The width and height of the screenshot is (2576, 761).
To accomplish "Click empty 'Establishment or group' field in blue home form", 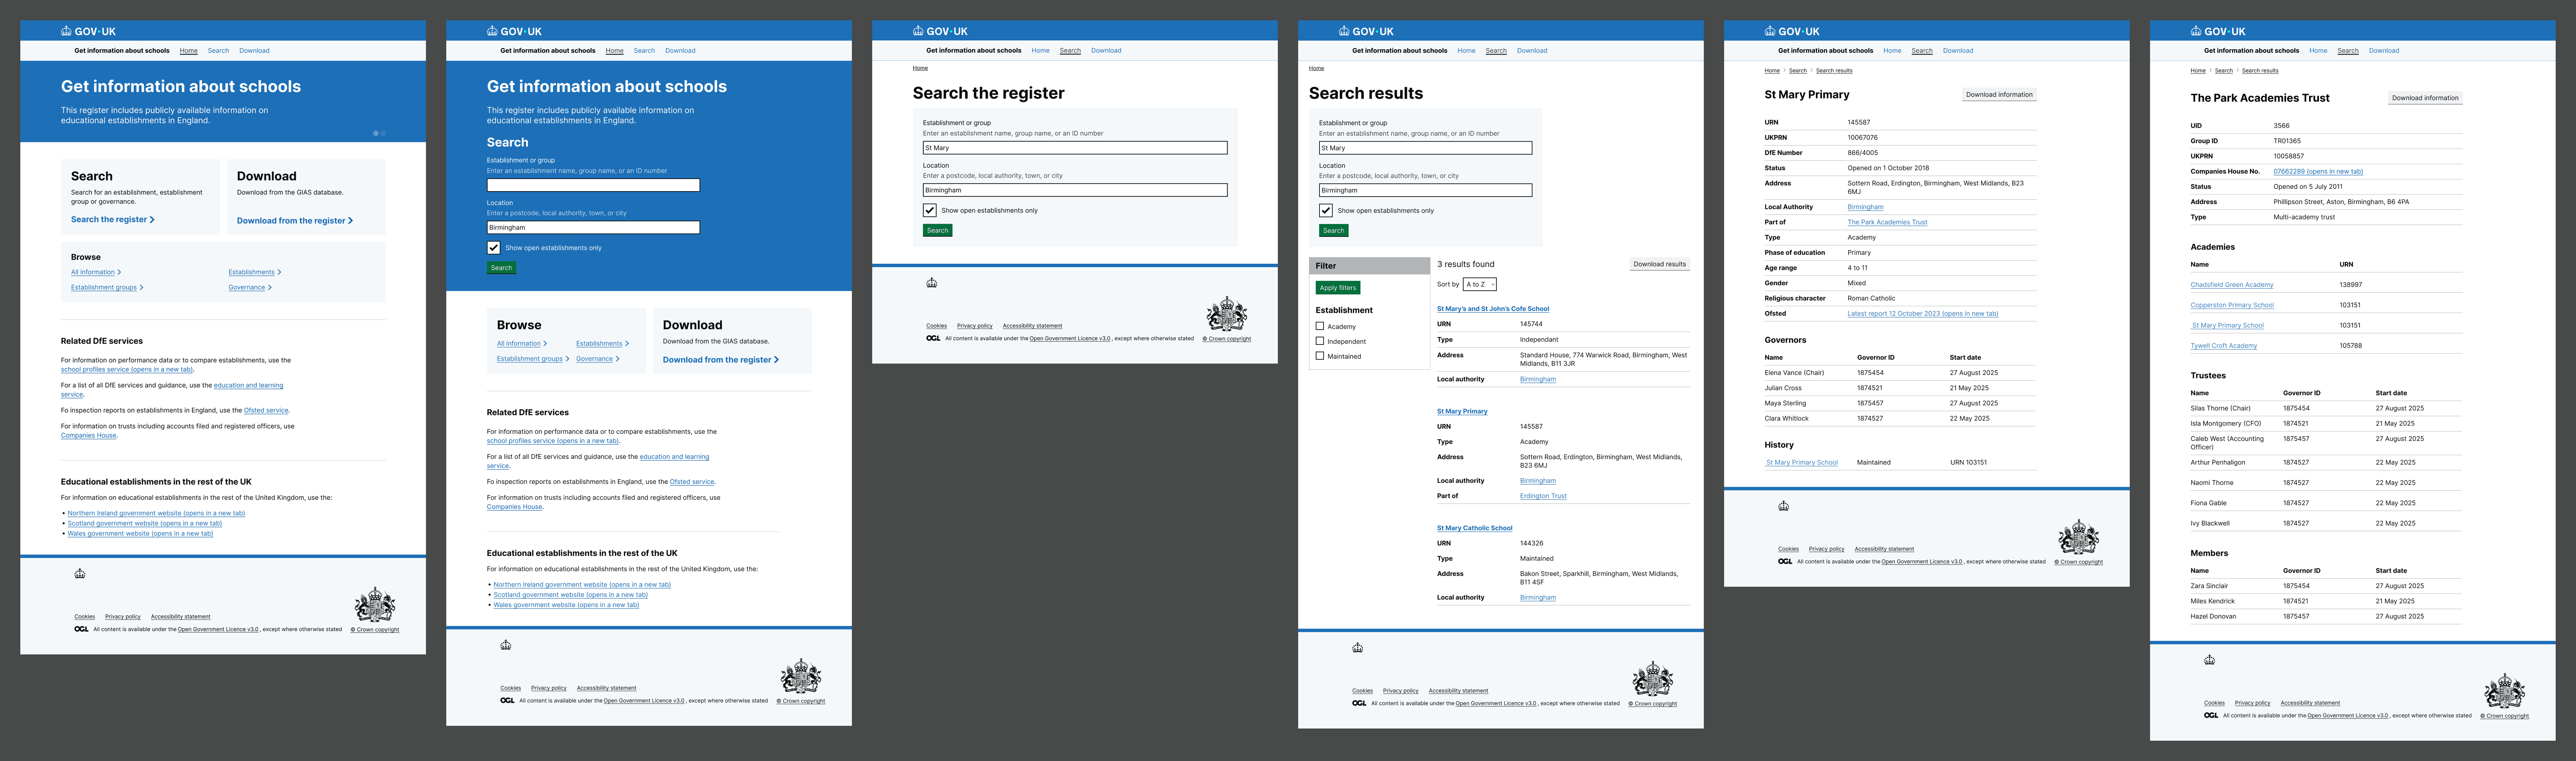I will tap(593, 185).
